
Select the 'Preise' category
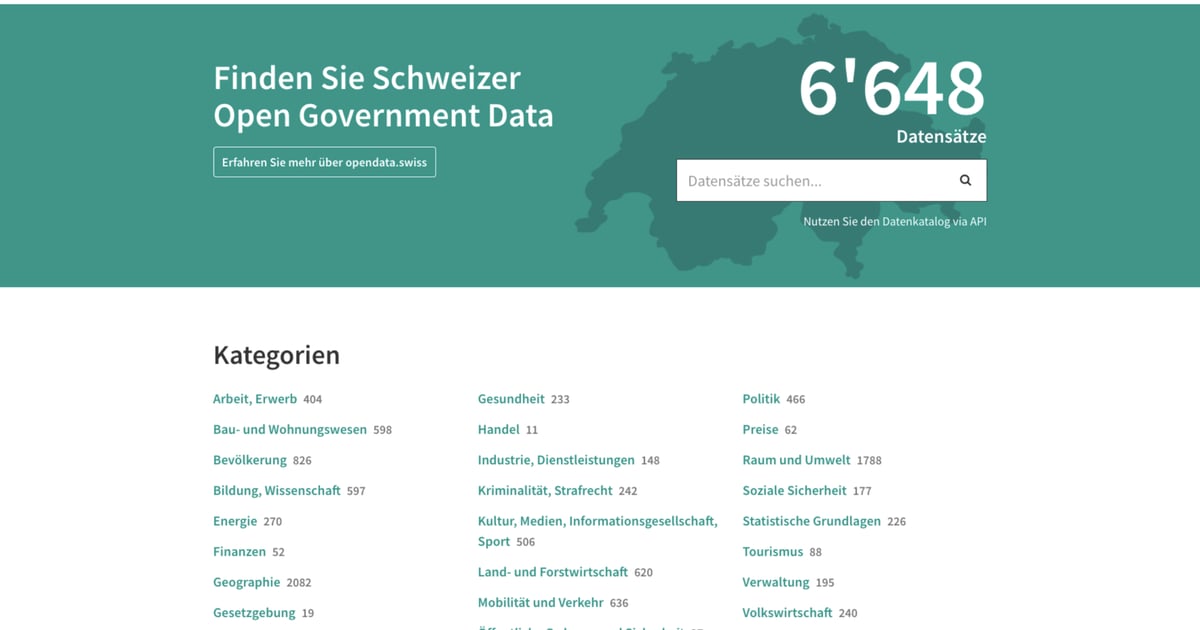[760, 430]
